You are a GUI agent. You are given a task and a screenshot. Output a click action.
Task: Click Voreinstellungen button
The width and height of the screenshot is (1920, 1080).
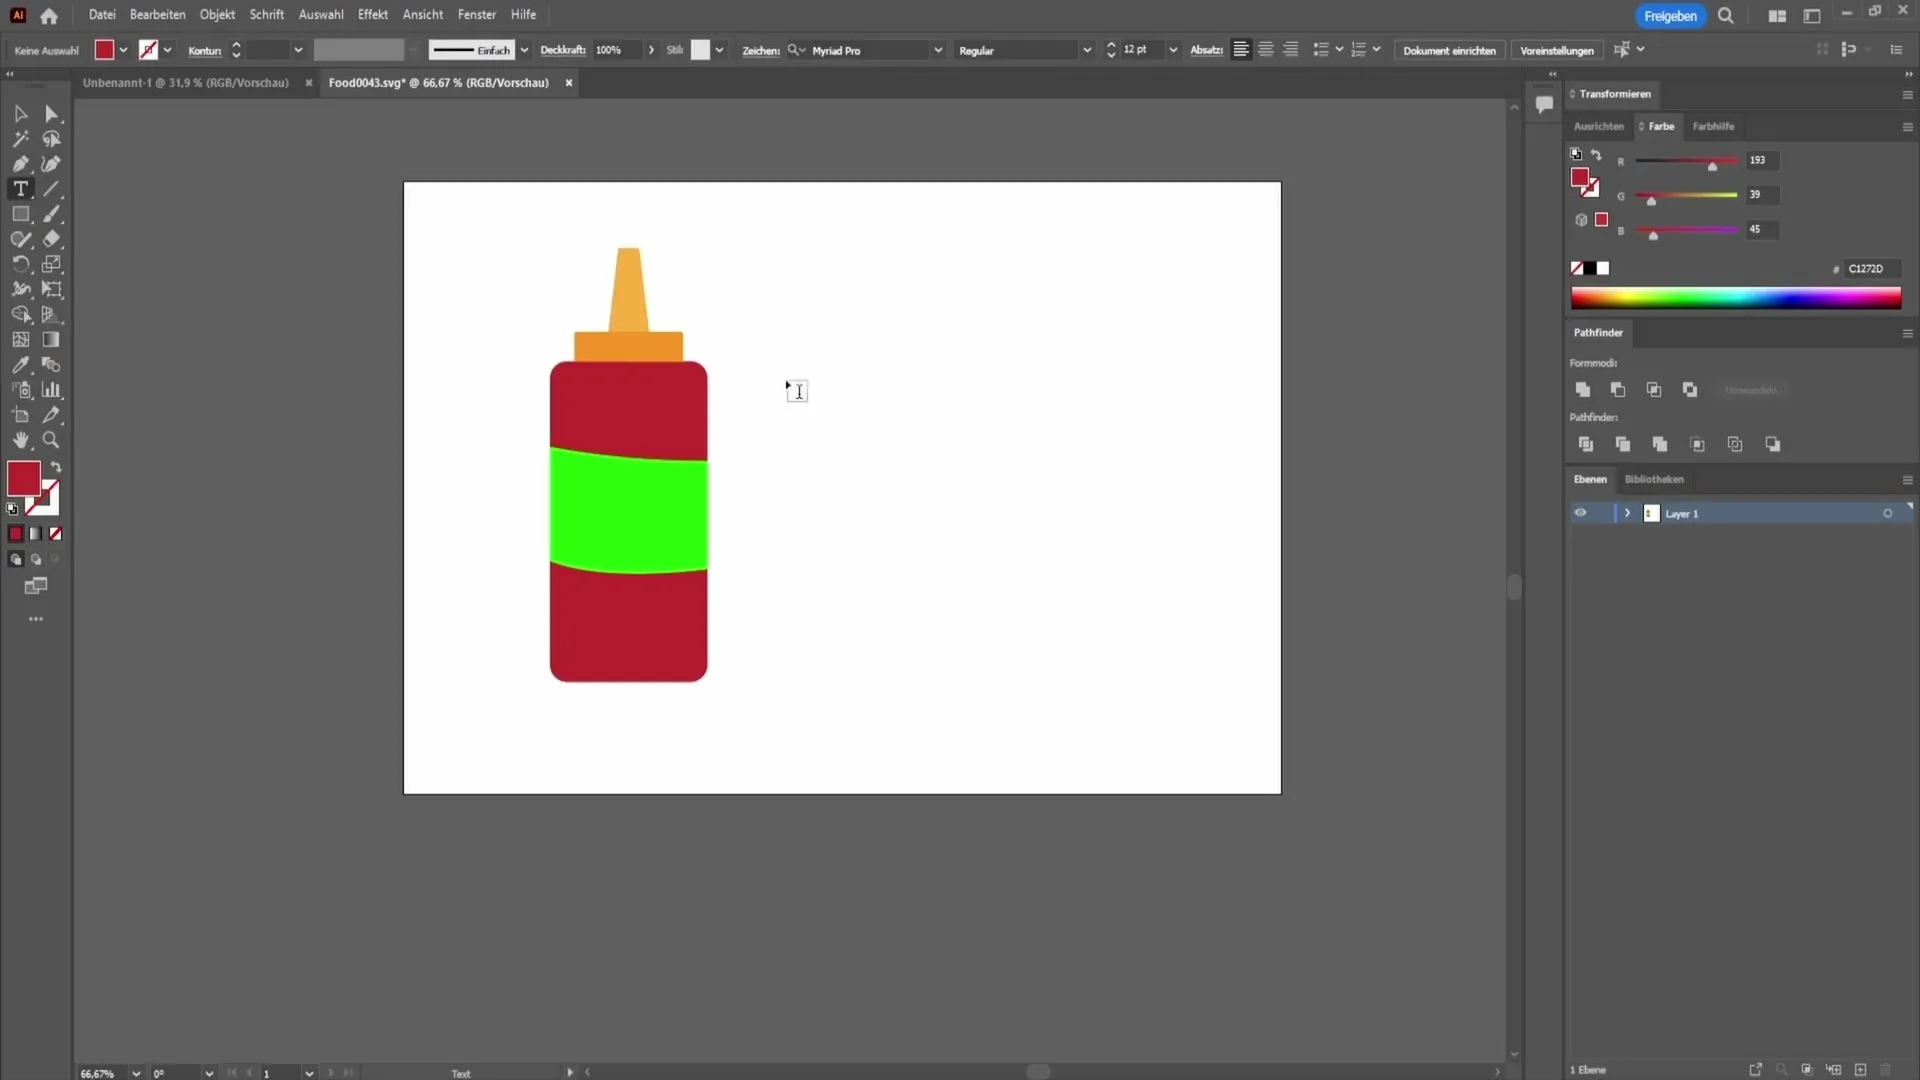click(x=1557, y=50)
